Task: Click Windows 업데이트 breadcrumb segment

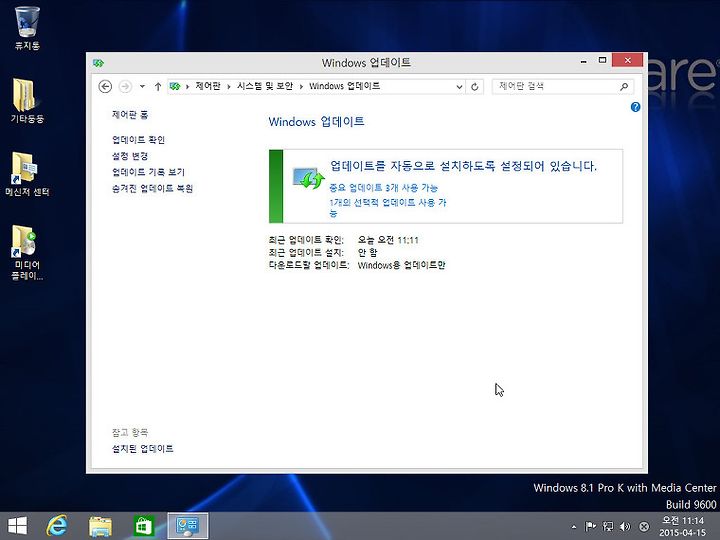Action: pyautogui.click(x=344, y=86)
